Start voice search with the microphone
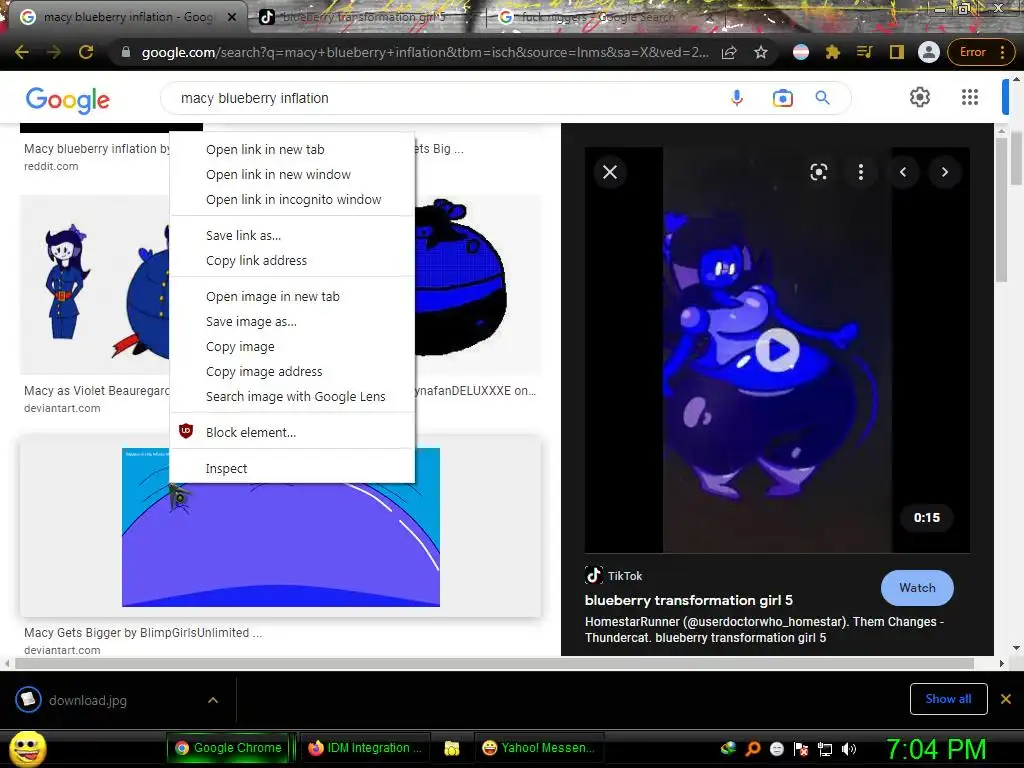This screenshot has width=1024, height=768. point(737,98)
